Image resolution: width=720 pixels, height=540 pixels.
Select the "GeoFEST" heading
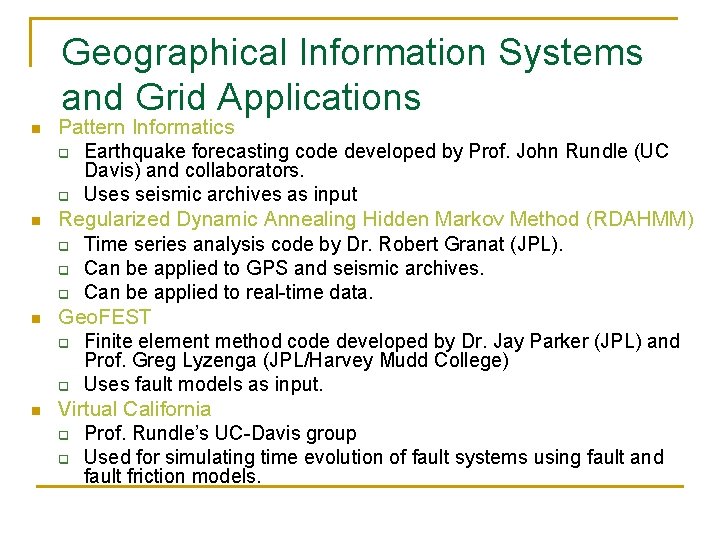coord(105,317)
